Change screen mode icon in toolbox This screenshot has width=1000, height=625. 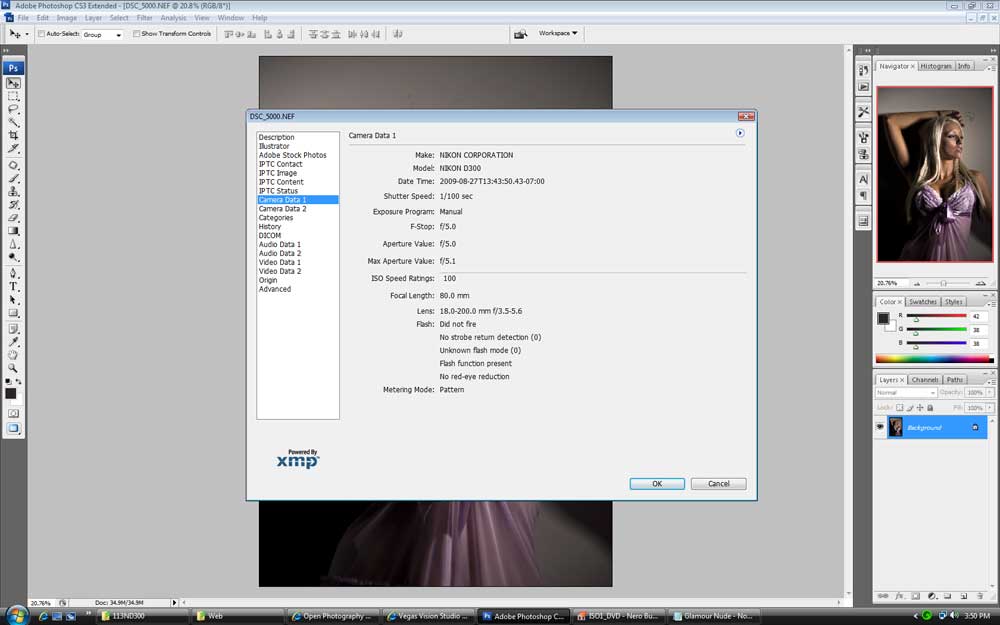coord(13,429)
